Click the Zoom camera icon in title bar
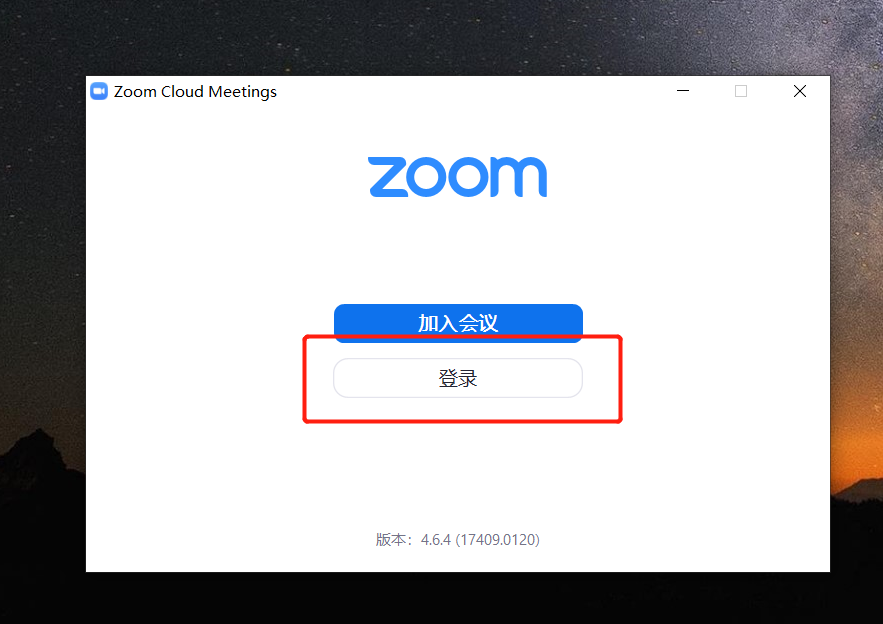This screenshot has width=883, height=624. [99, 91]
